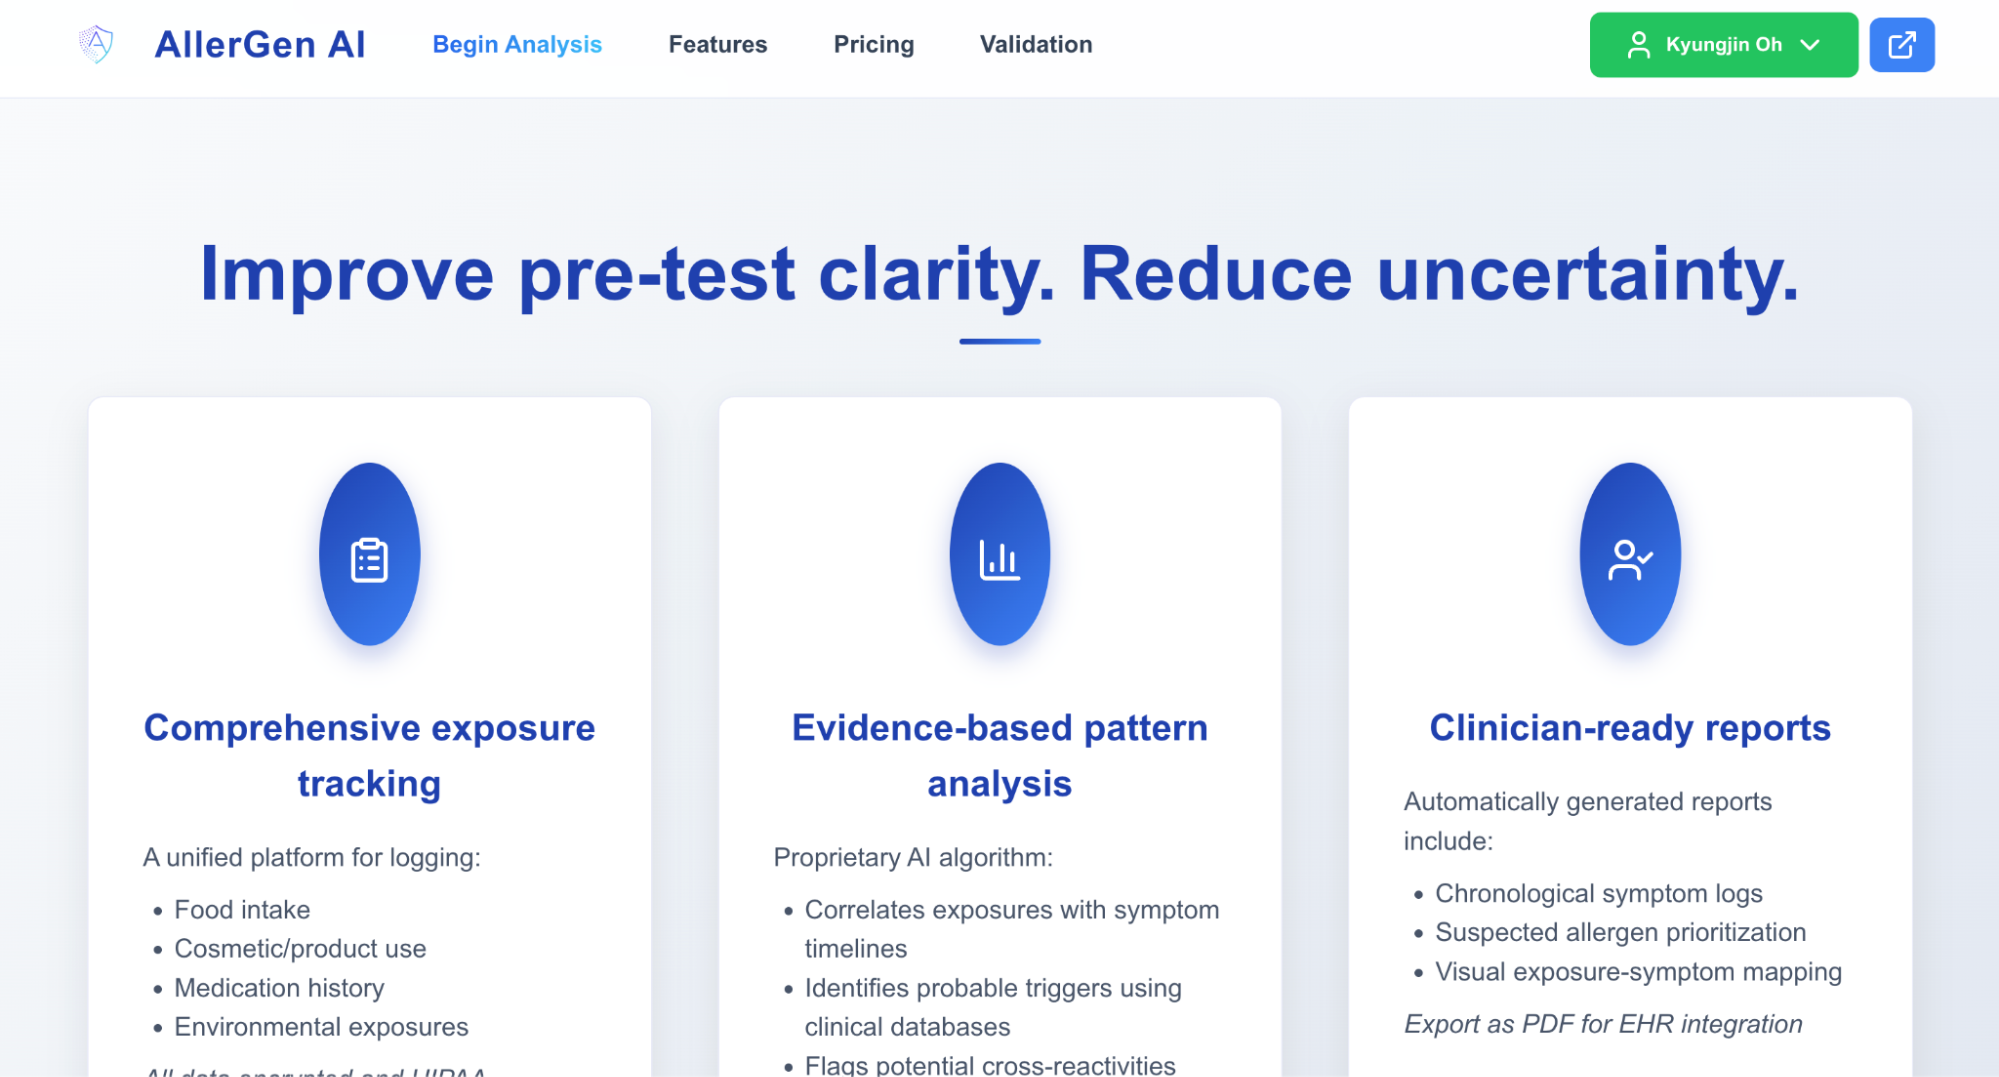Select the Clinician-ready reports heading
The height and width of the screenshot is (1077, 1999).
pos(1630,728)
